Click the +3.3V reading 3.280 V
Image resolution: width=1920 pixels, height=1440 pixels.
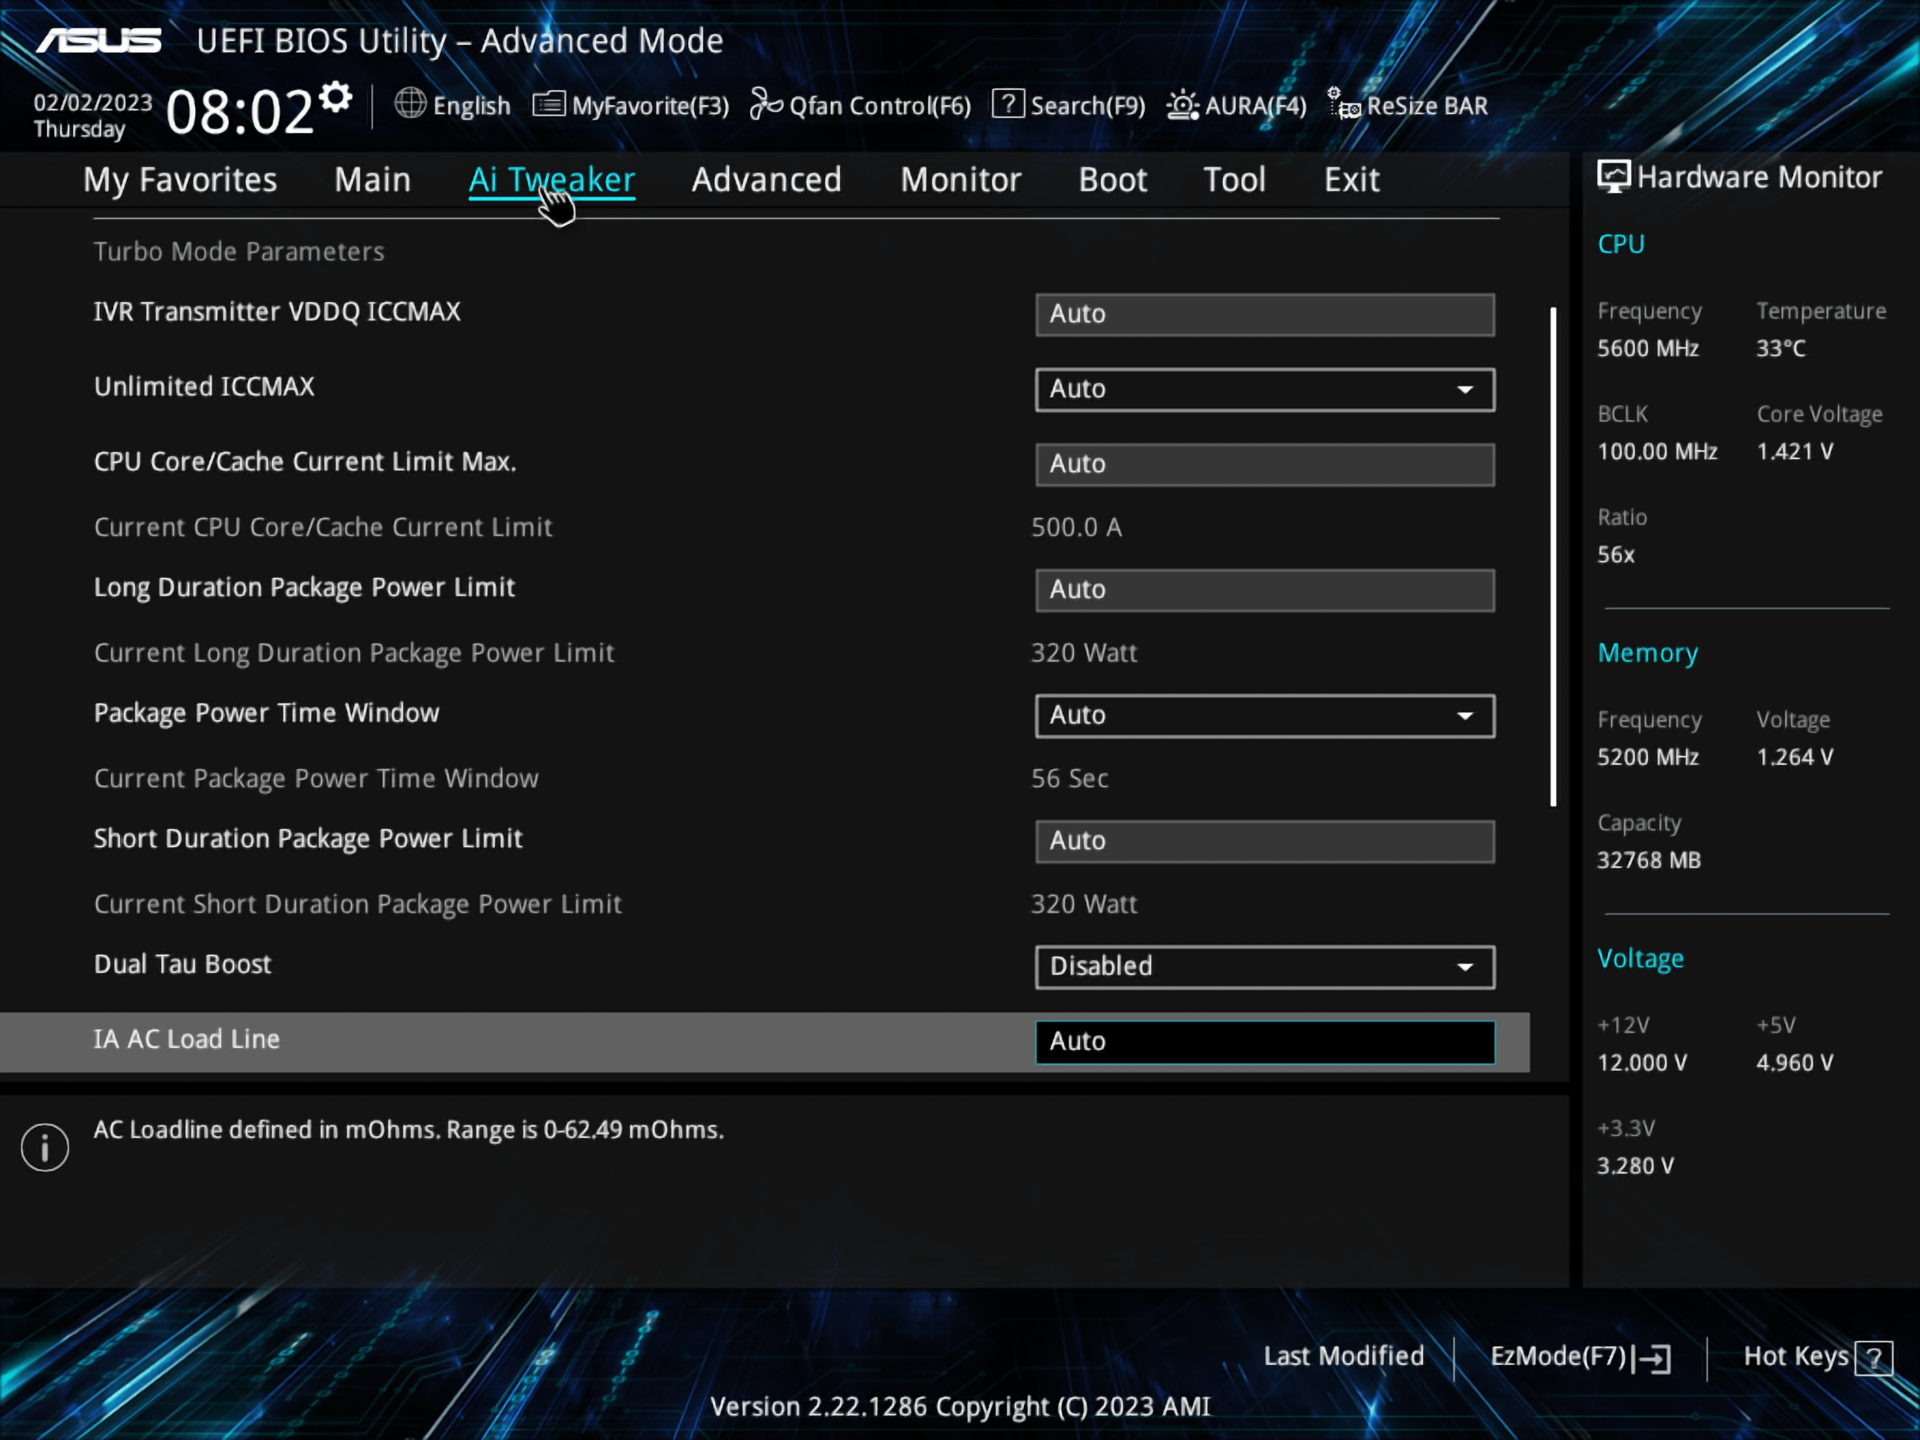(1635, 1165)
